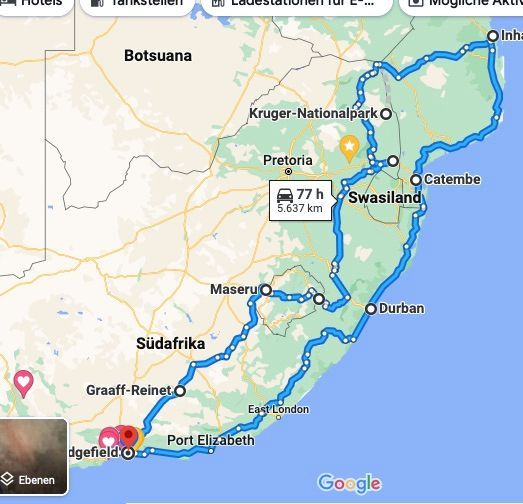This screenshot has height=504, width=523.
Task: Click the Inhambane waypoint at top right
Action: tap(493, 36)
